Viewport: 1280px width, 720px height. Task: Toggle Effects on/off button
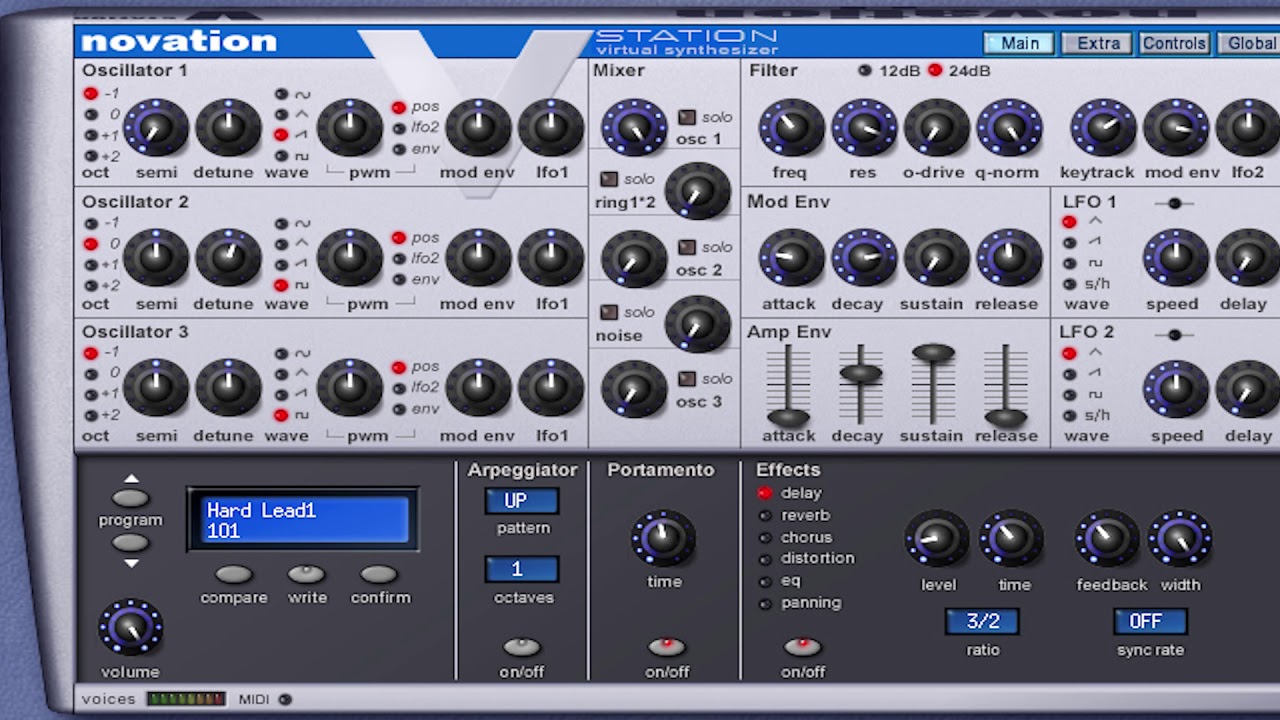[x=802, y=647]
